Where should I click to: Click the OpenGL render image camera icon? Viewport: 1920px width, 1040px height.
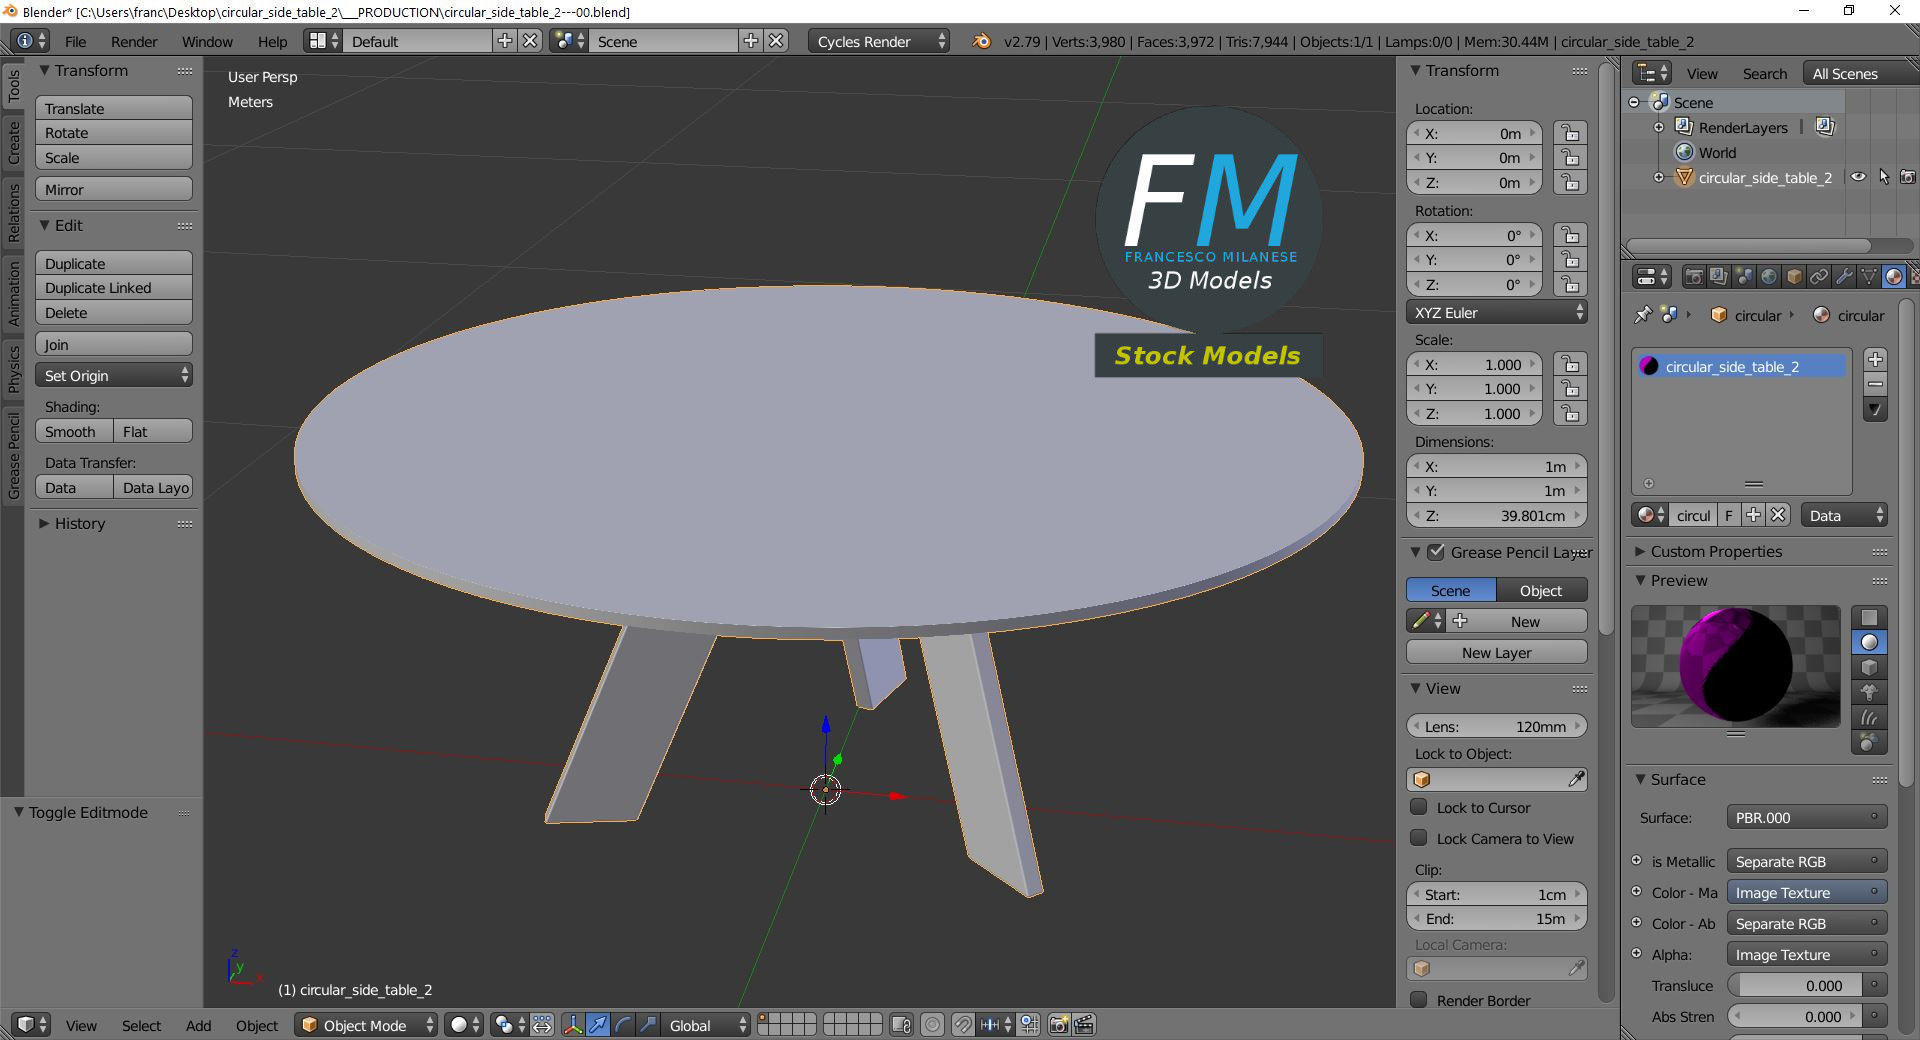(x=1058, y=1025)
